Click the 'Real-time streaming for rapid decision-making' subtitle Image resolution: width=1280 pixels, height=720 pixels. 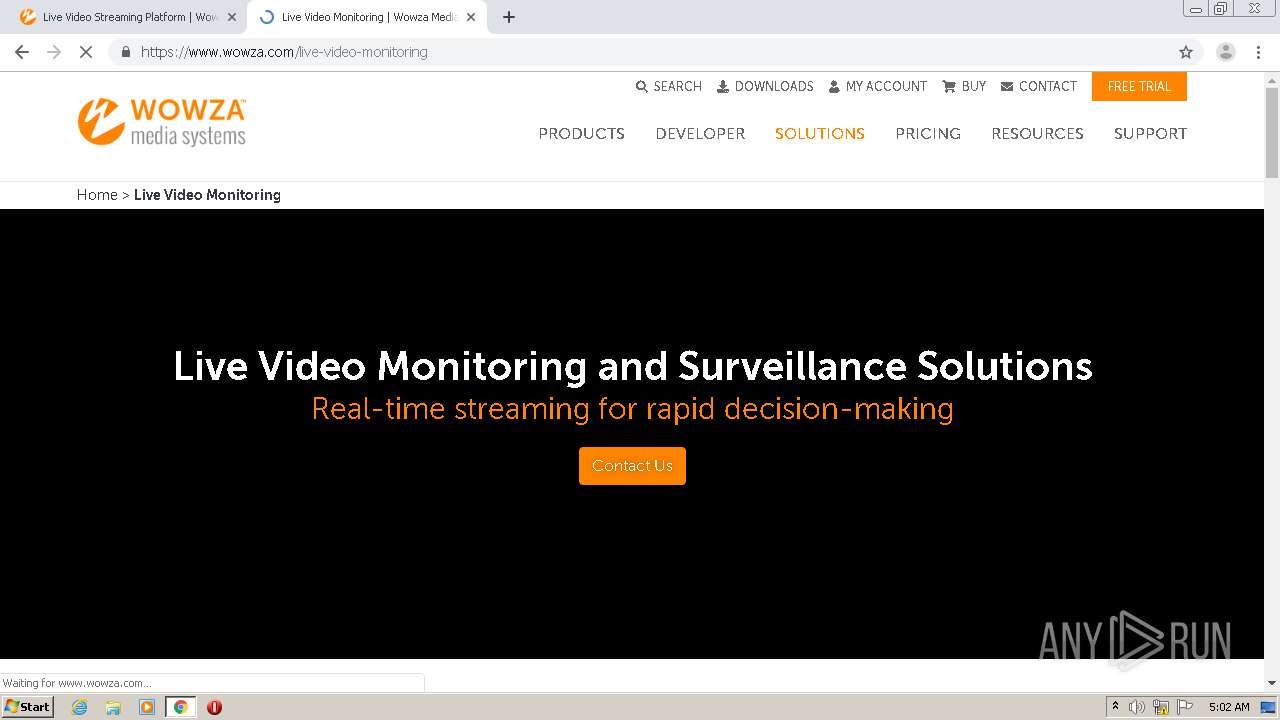632,409
